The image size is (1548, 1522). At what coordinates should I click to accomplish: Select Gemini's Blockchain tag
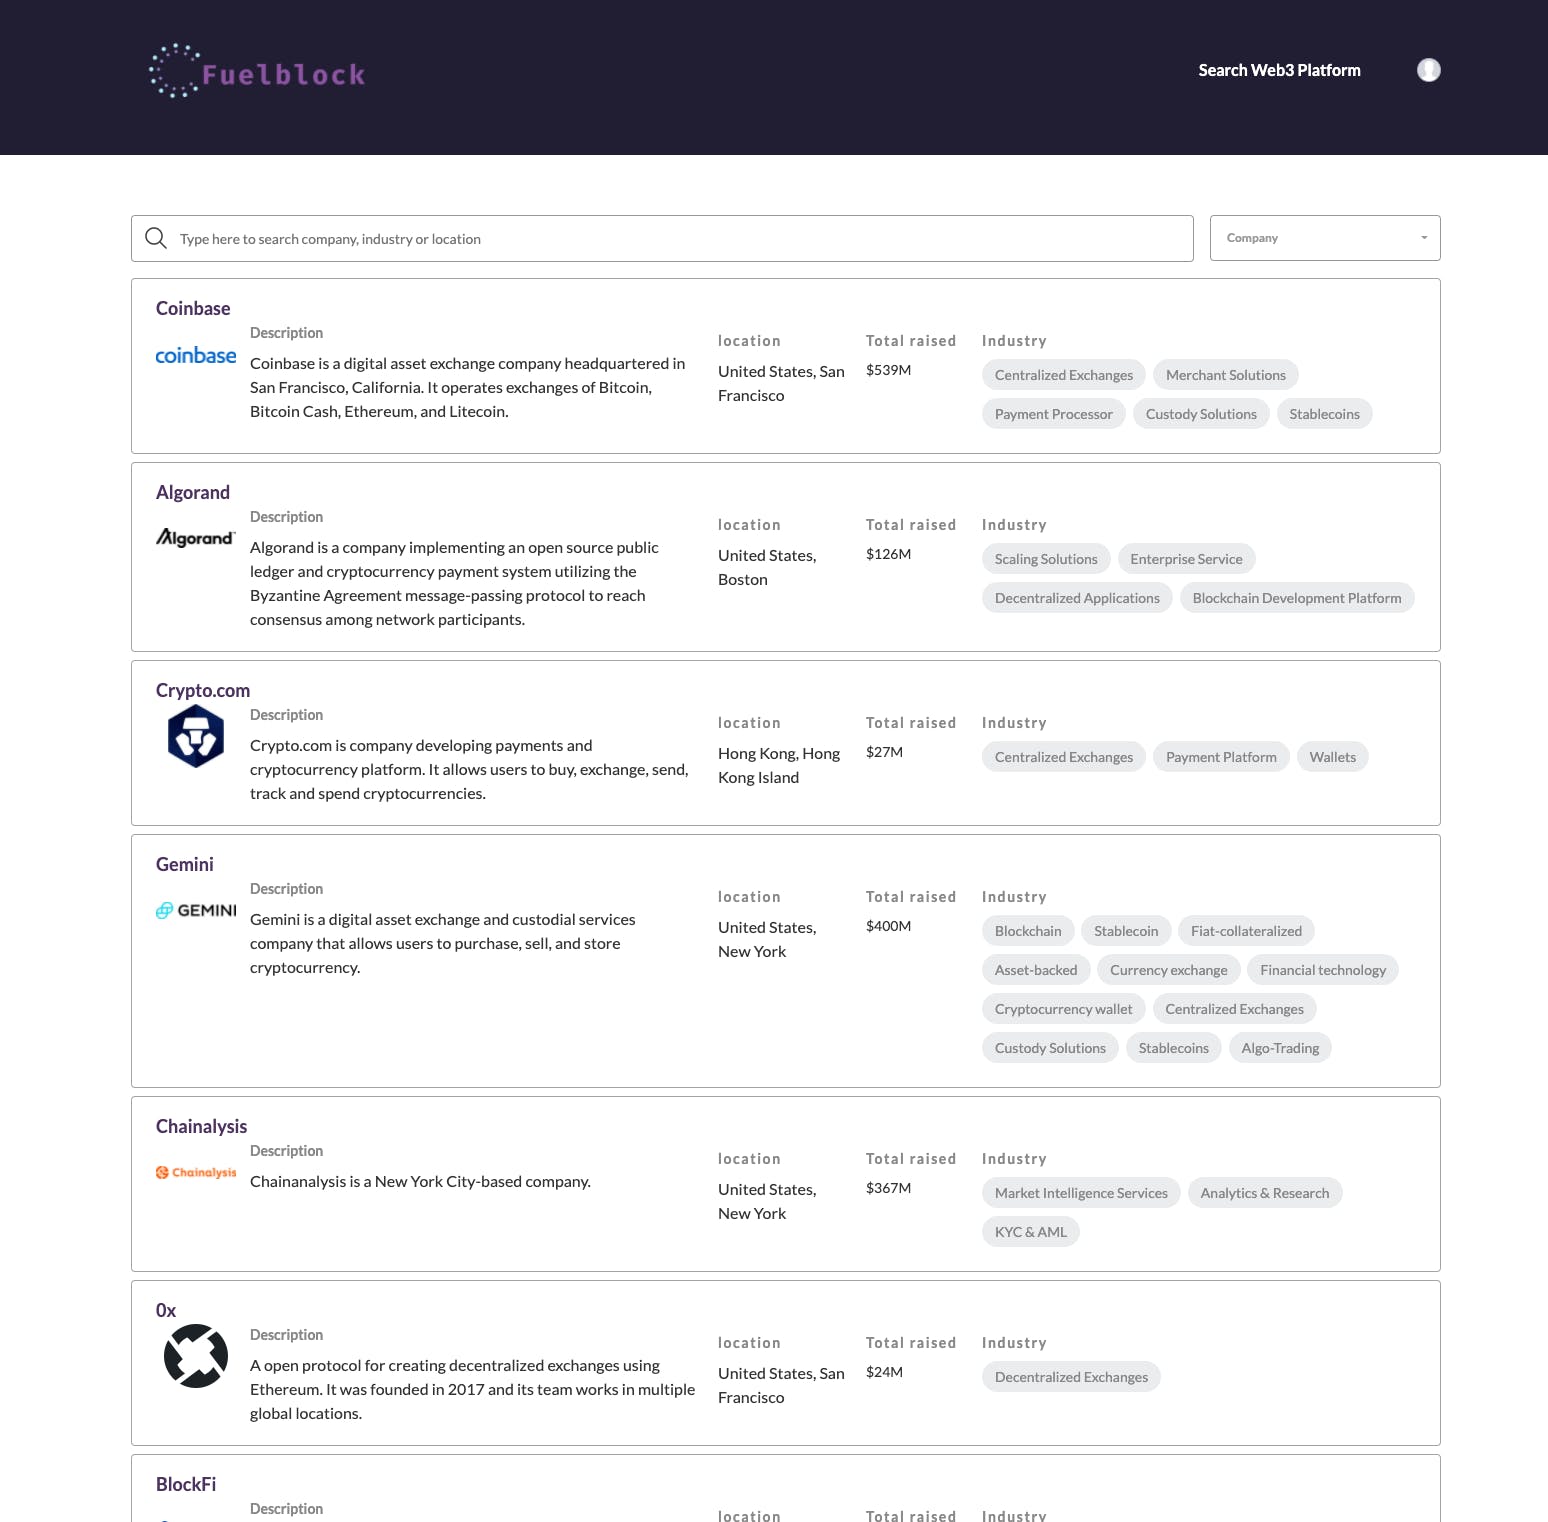point(1028,931)
